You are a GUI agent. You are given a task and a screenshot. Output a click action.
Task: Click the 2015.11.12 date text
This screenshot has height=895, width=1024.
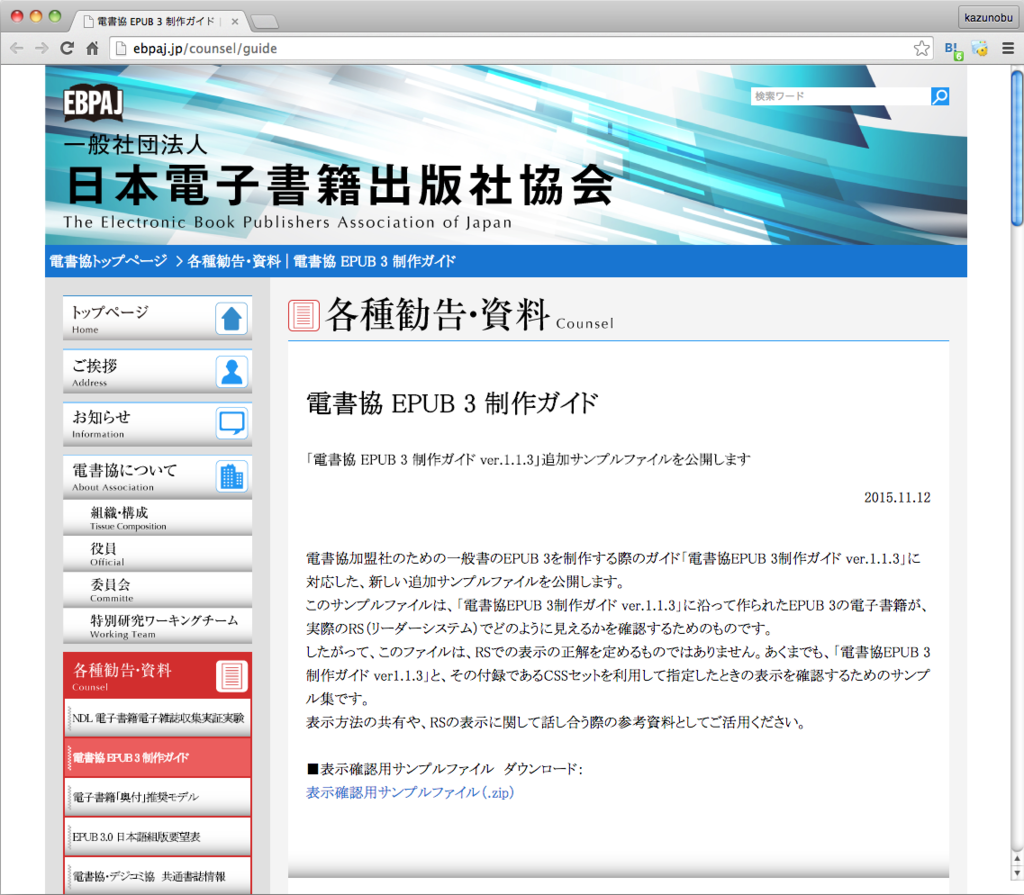coord(897,498)
